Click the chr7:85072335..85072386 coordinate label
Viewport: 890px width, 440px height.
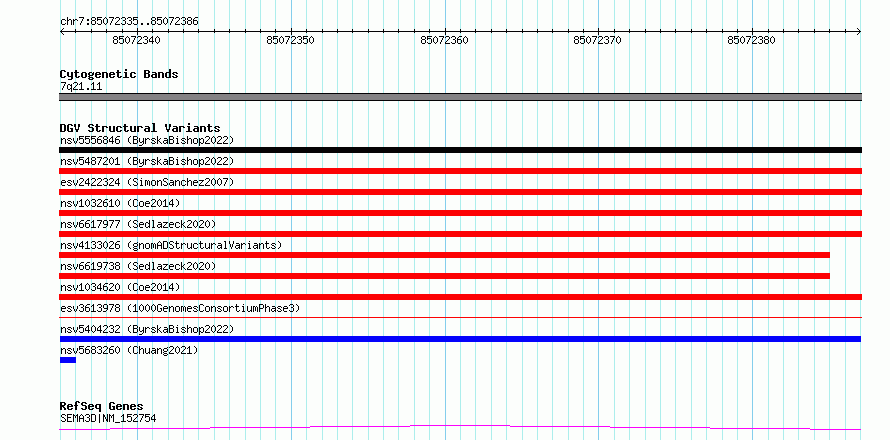129,22
